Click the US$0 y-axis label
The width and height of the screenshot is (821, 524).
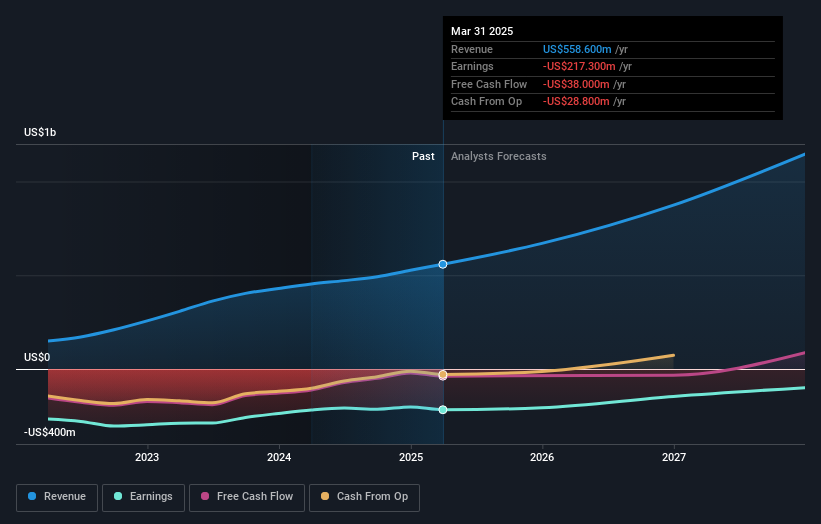(37, 357)
